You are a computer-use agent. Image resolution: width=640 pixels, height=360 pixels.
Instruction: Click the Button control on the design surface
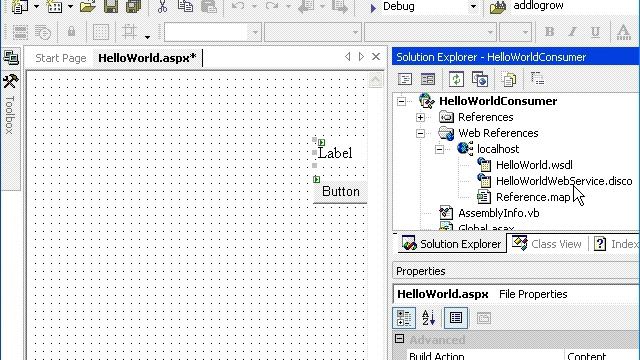(340, 191)
